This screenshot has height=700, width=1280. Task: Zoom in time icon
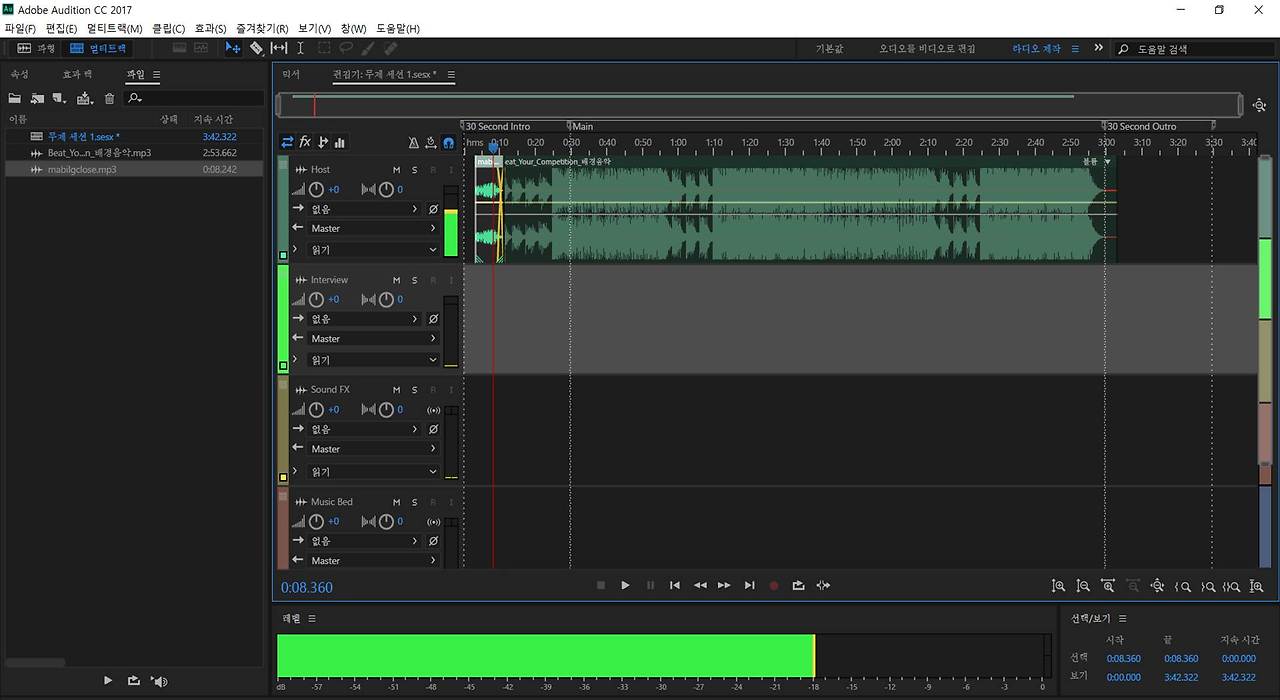(x=1108, y=586)
